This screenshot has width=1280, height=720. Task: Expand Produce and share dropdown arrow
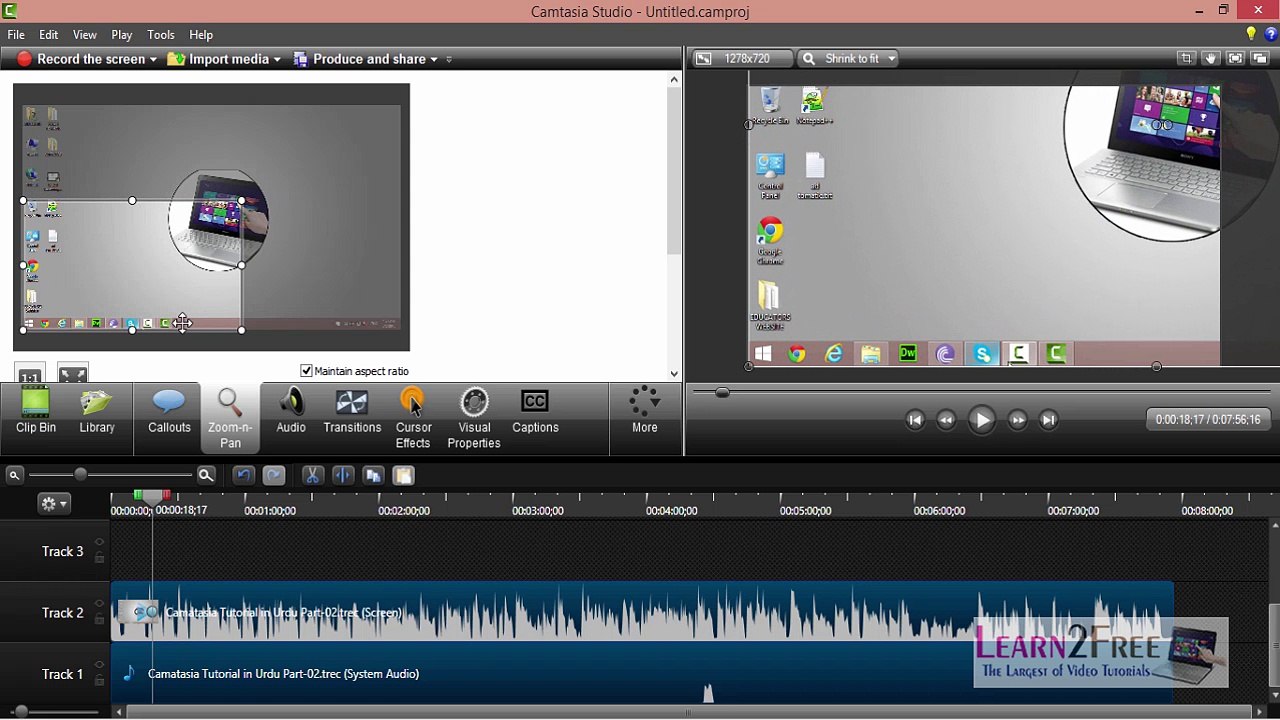434,60
